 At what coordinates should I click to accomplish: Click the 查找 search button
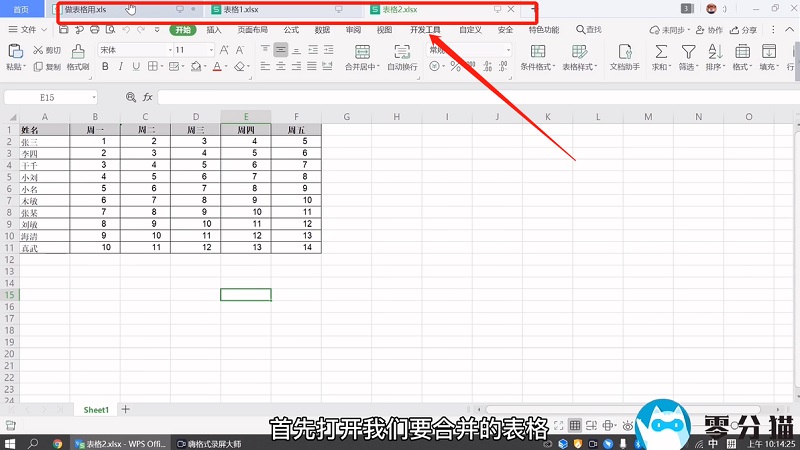(588, 30)
